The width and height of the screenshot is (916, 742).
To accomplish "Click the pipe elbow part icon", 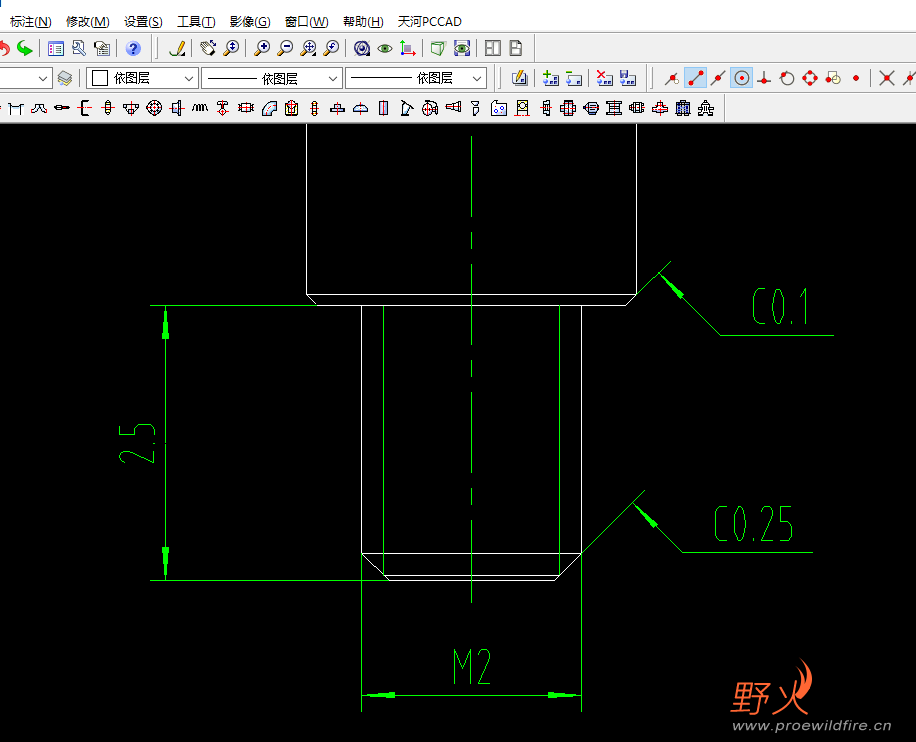I will point(269,108).
